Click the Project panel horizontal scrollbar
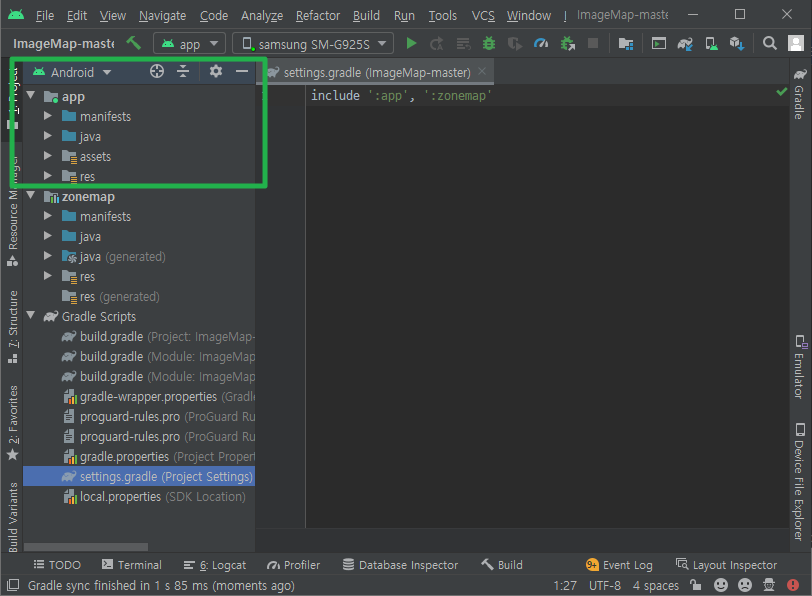The height and width of the screenshot is (596, 812). [x=86, y=547]
